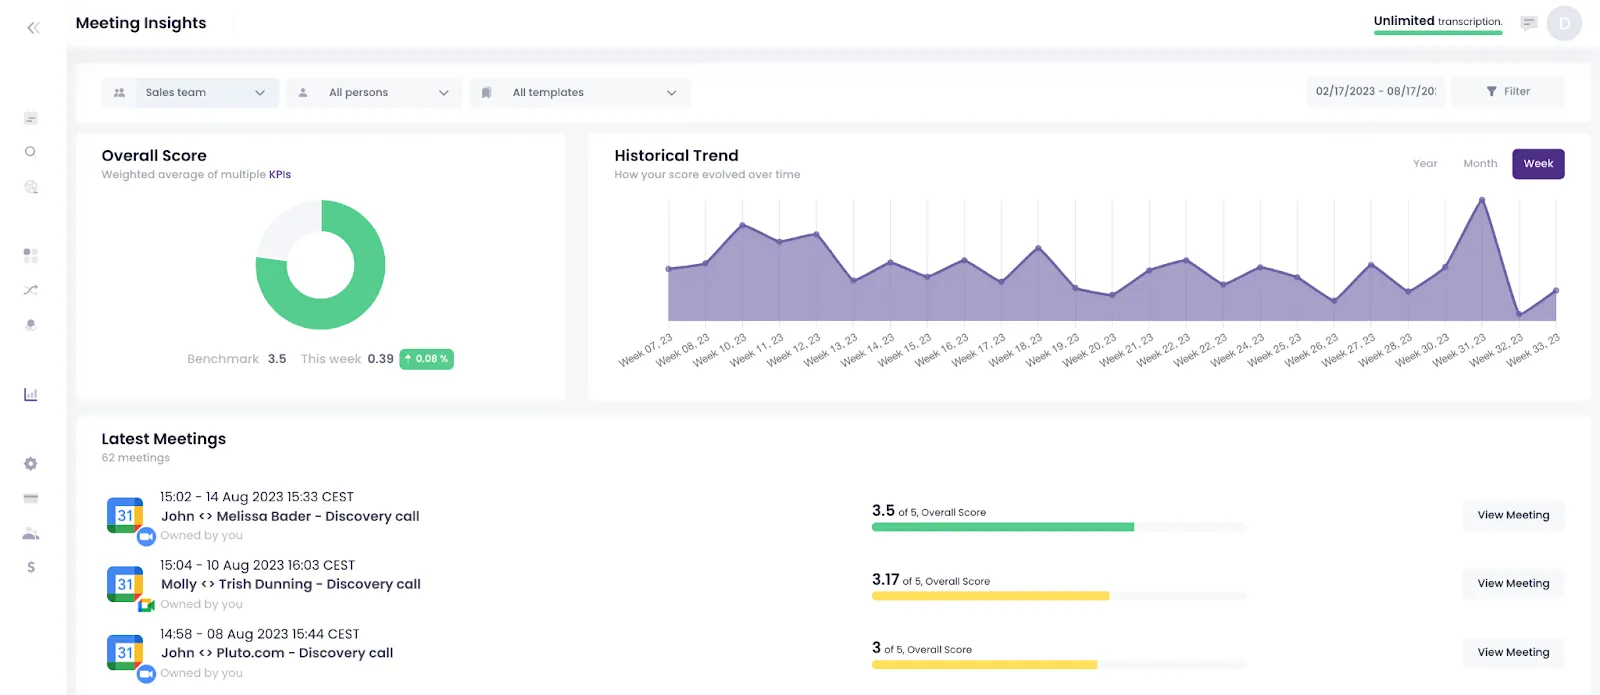Open user avatar D in header
The width and height of the screenshot is (1600, 695).
(x=1564, y=23)
